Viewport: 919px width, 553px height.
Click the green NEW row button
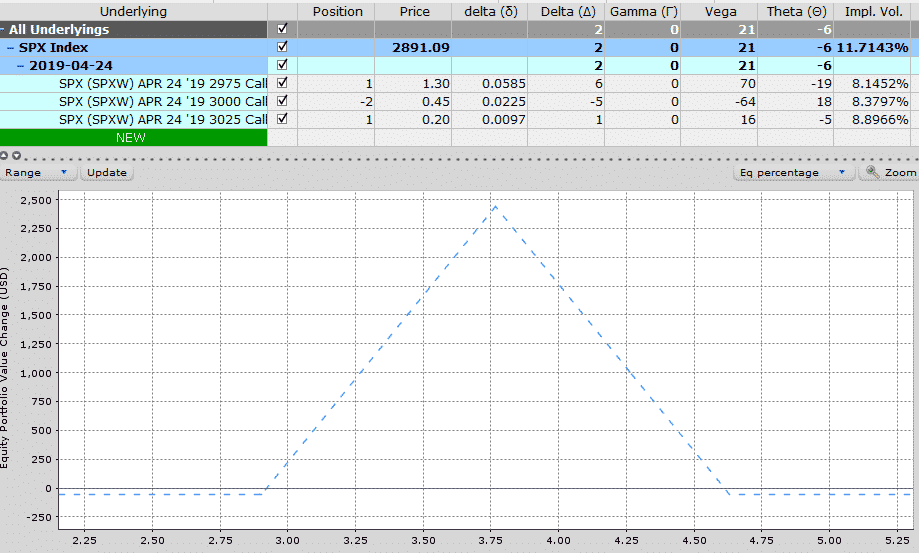click(133, 138)
